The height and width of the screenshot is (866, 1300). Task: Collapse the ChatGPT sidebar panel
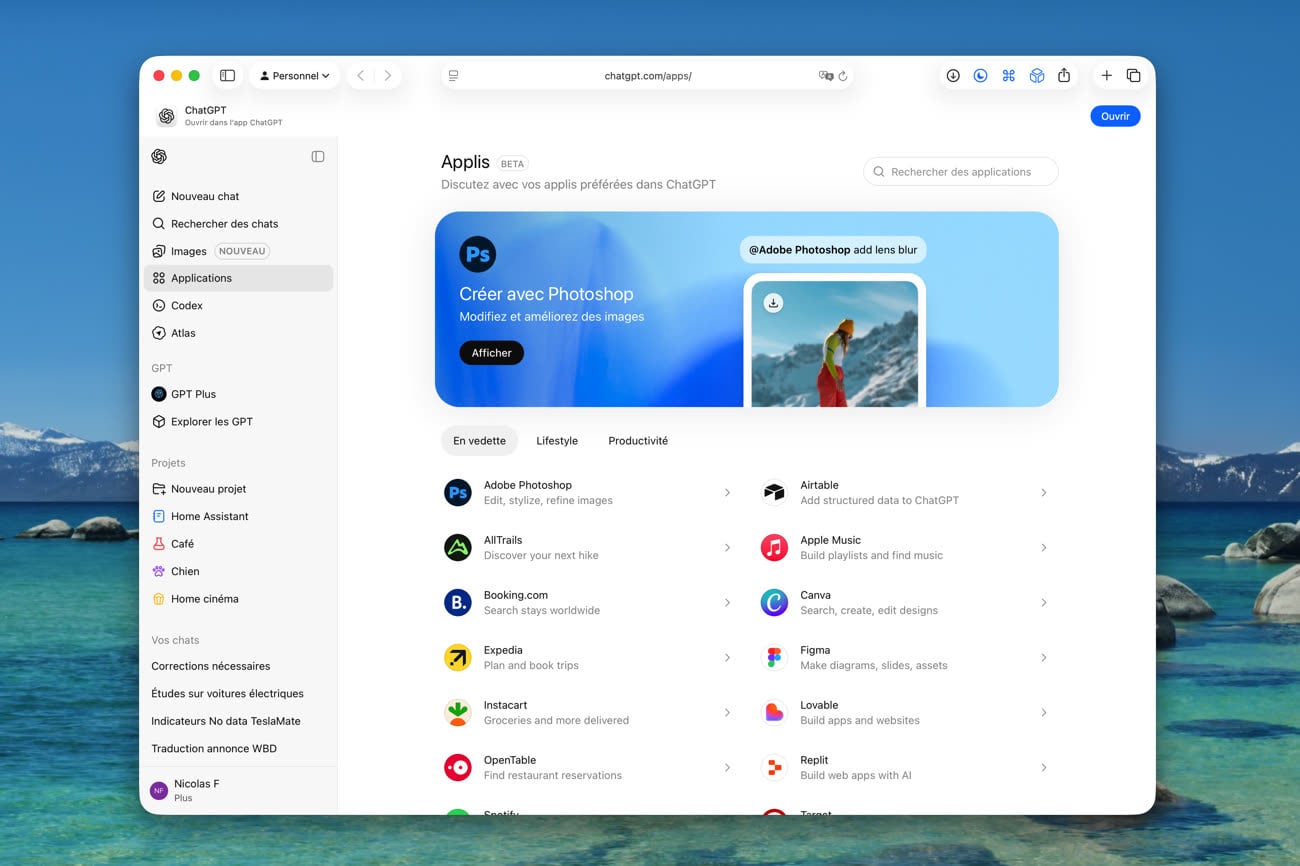(318, 157)
